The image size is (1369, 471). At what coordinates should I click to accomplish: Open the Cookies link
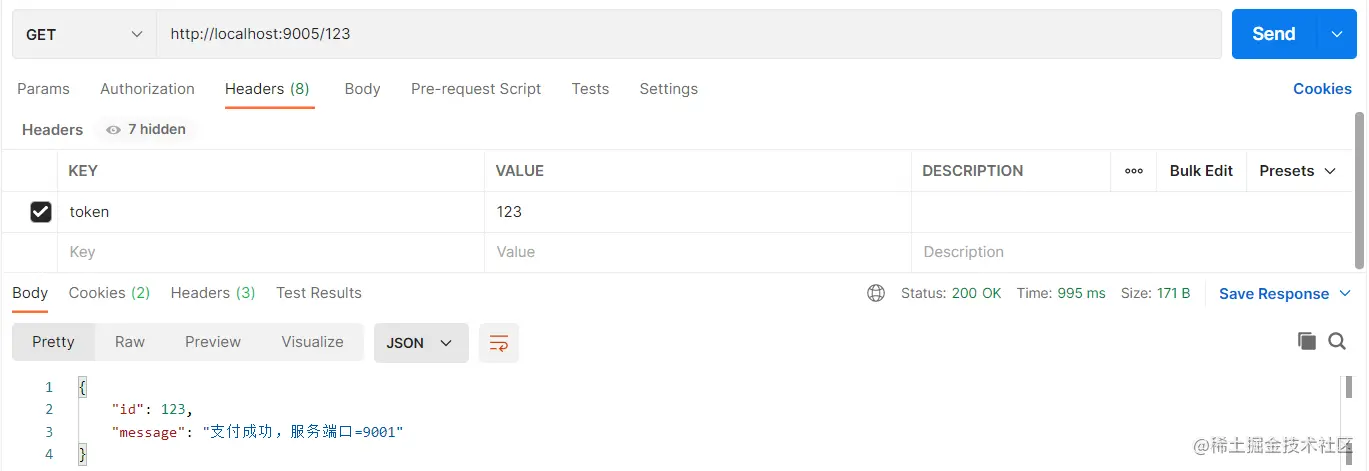point(1322,89)
